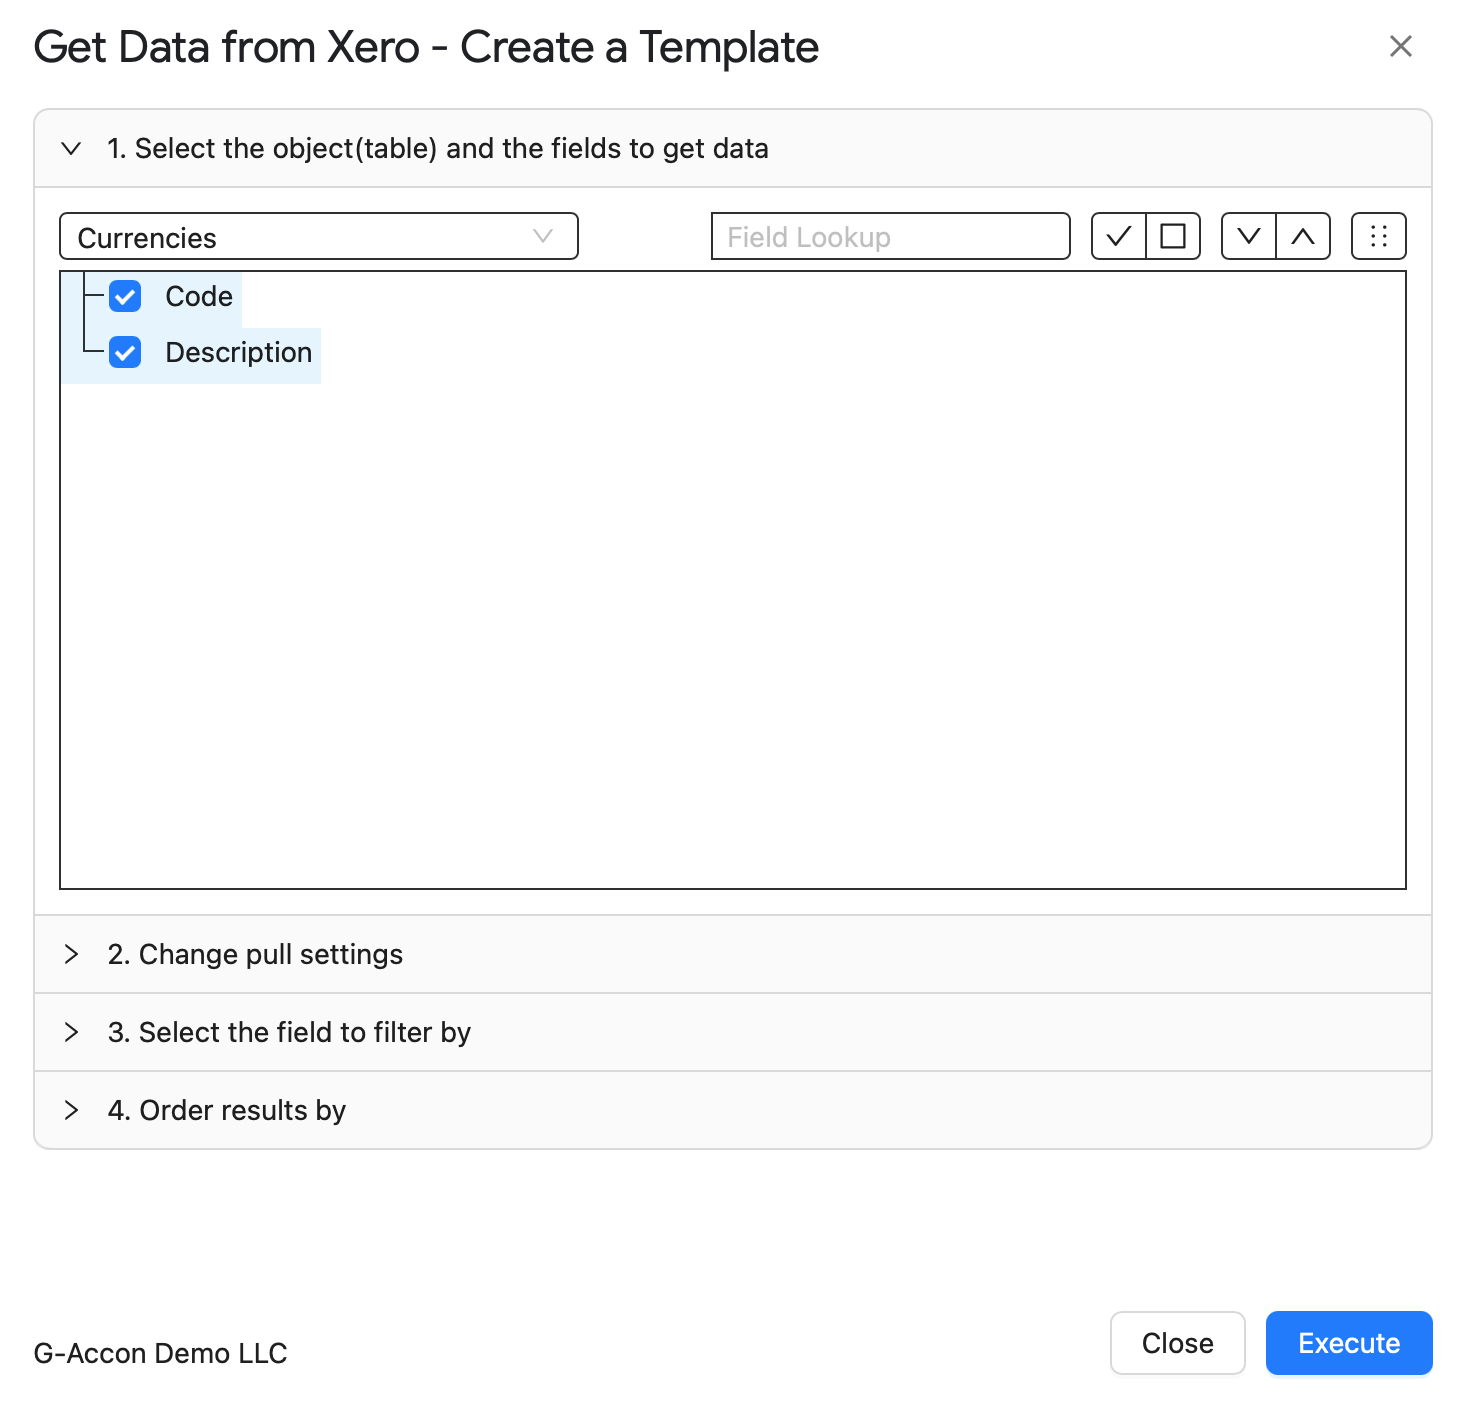This screenshot has width=1472, height=1408.
Task: Expand section 2 Change pull settings
Action: point(733,954)
